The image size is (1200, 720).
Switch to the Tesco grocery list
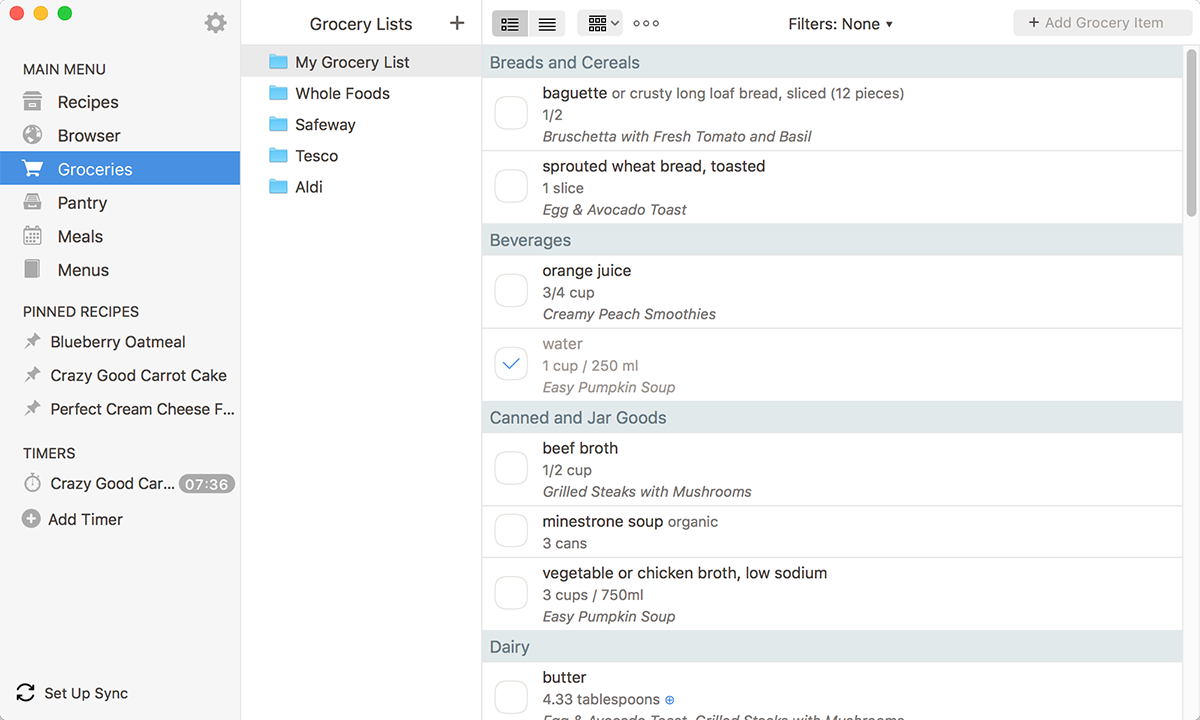click(x=315, y=156)
